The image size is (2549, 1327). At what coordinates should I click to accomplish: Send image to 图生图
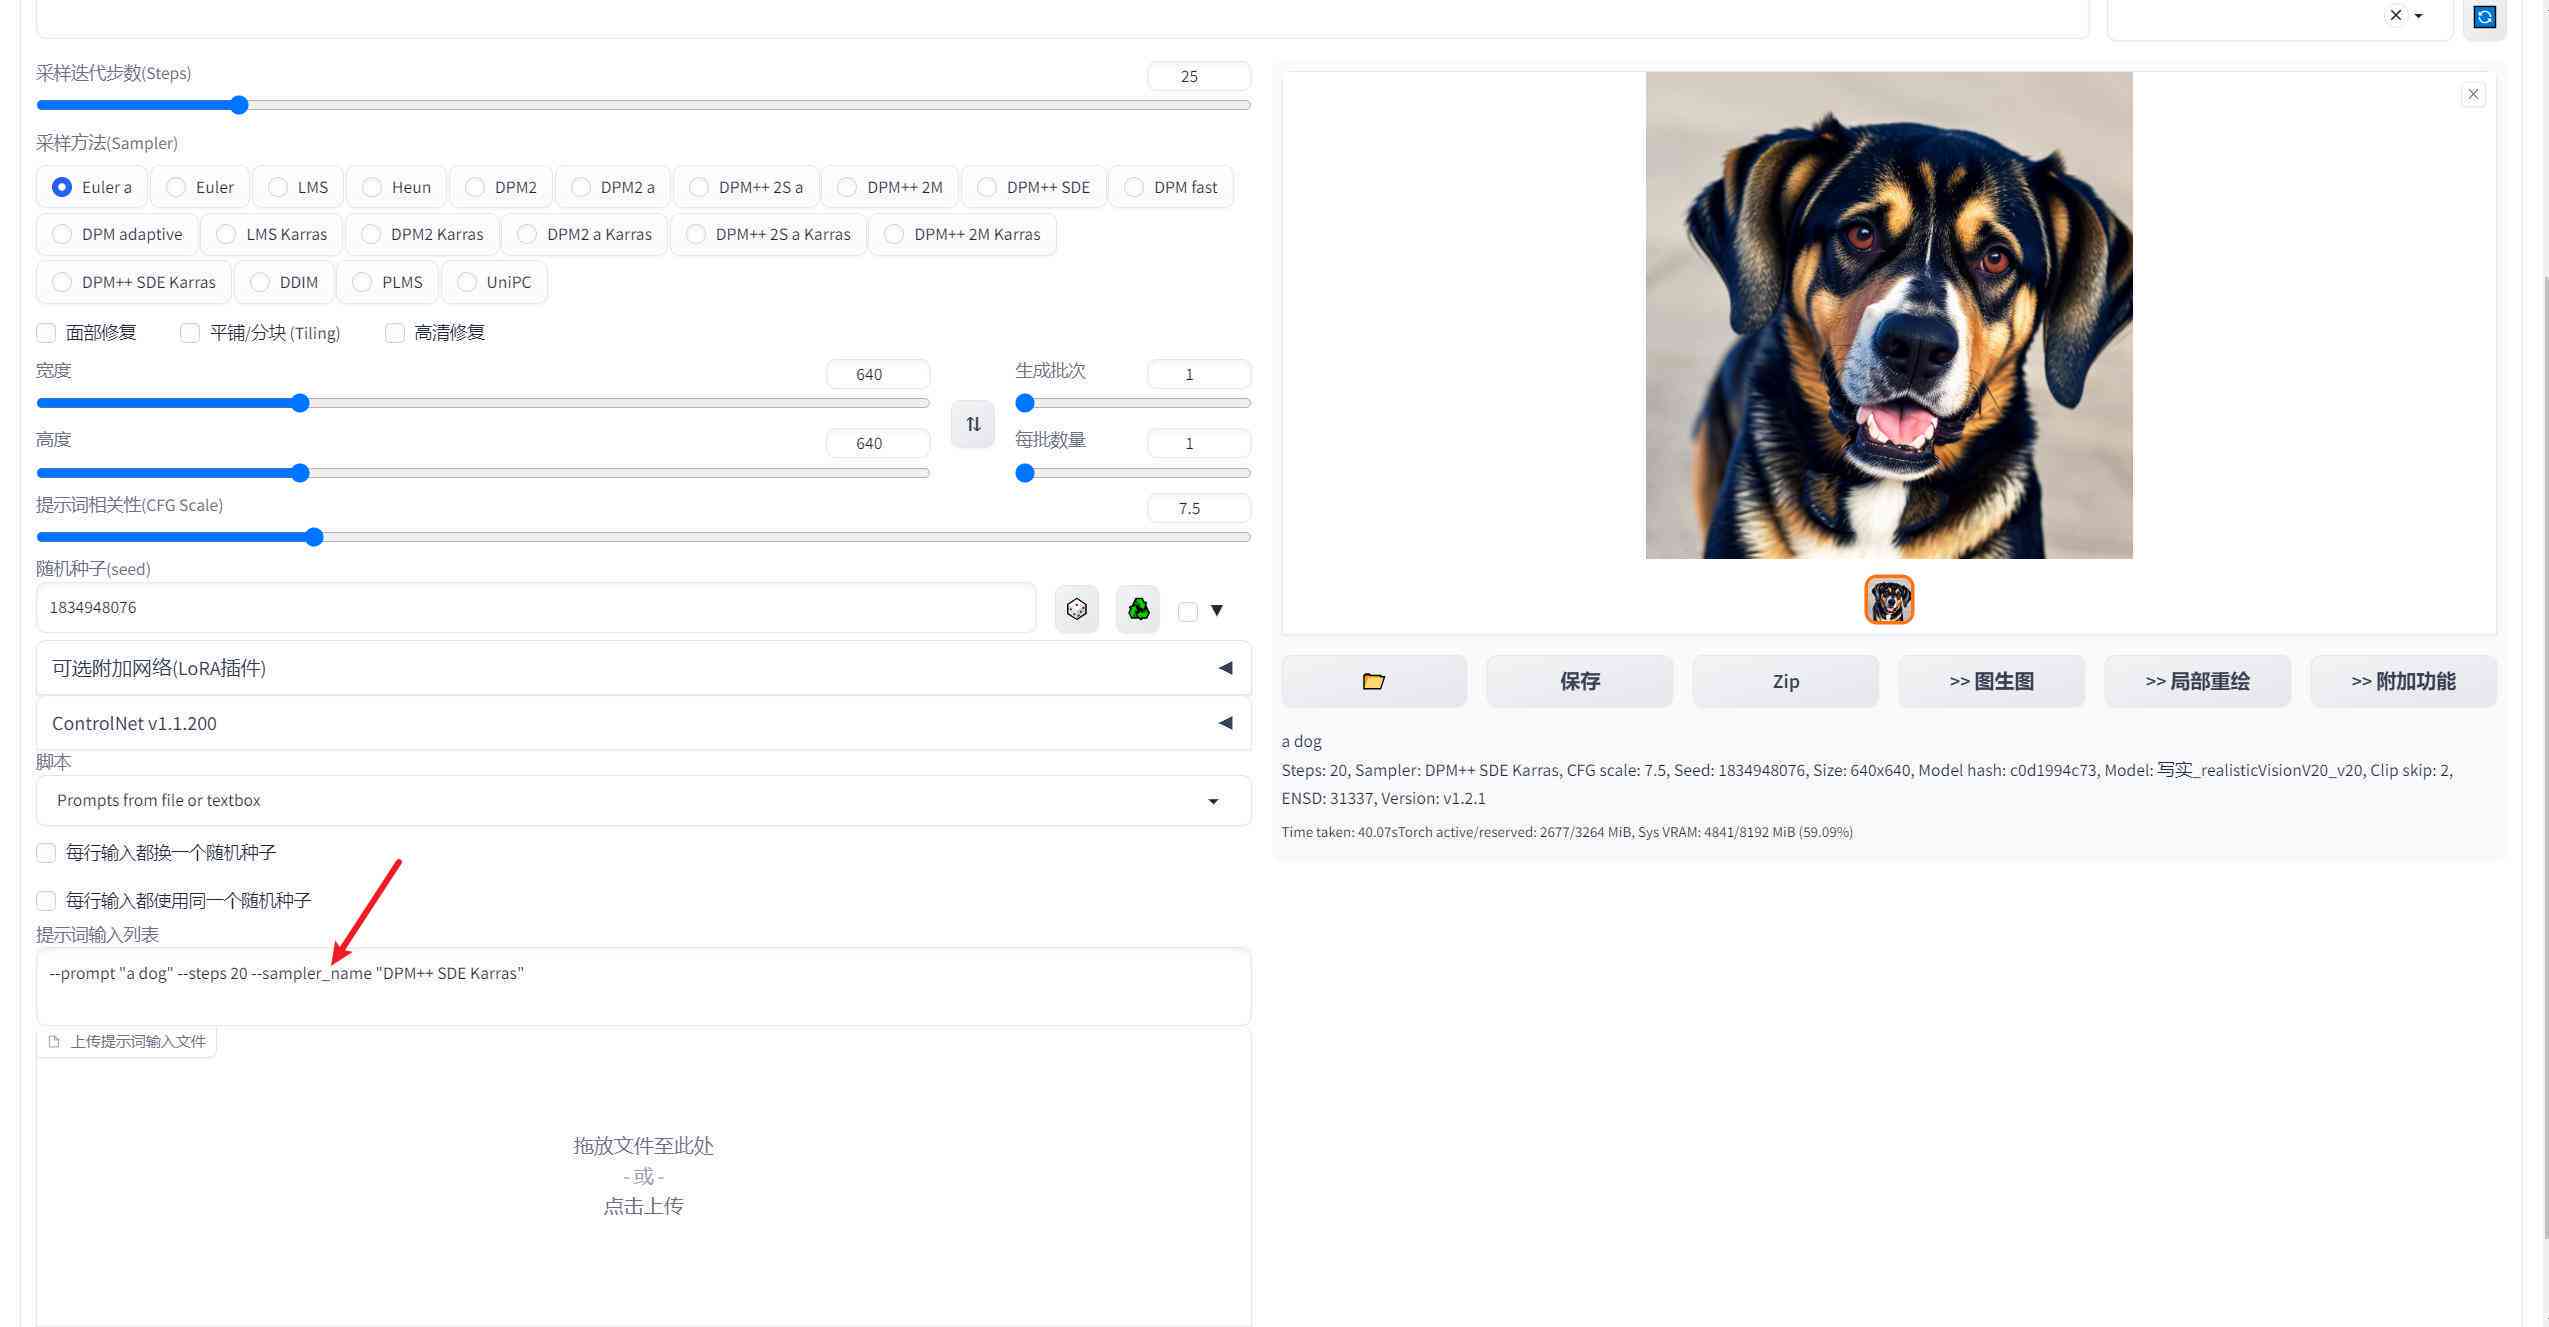[1992, 681]
